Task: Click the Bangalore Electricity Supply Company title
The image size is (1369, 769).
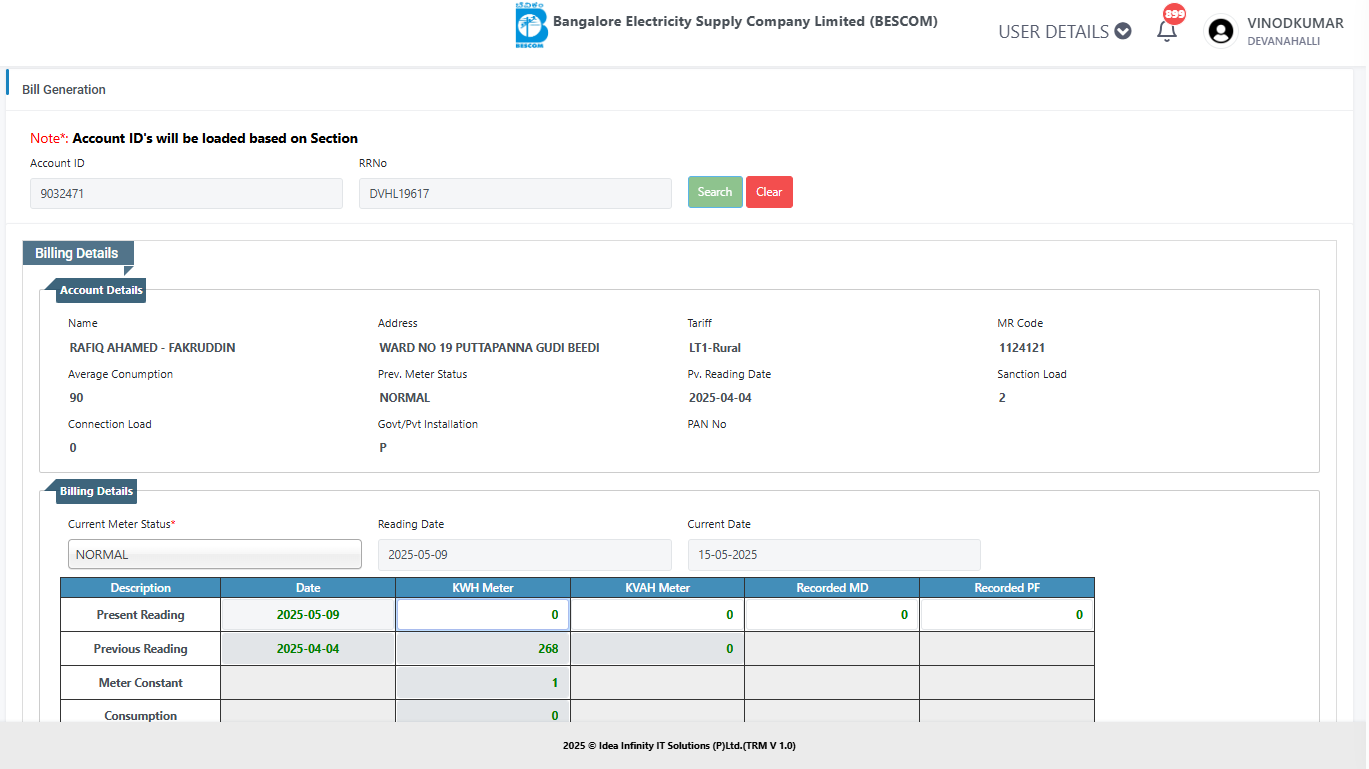Action: pos(745,21)
